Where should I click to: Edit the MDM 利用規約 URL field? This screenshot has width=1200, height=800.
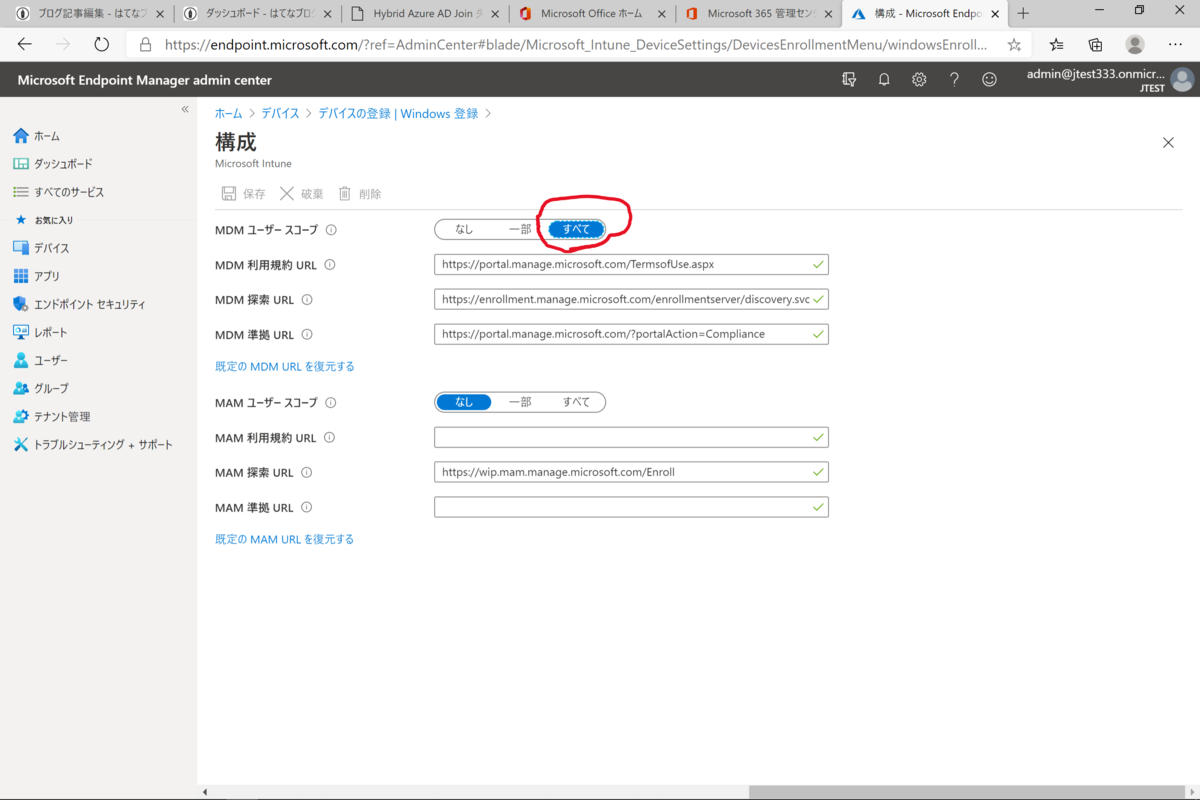click(631, 265)
